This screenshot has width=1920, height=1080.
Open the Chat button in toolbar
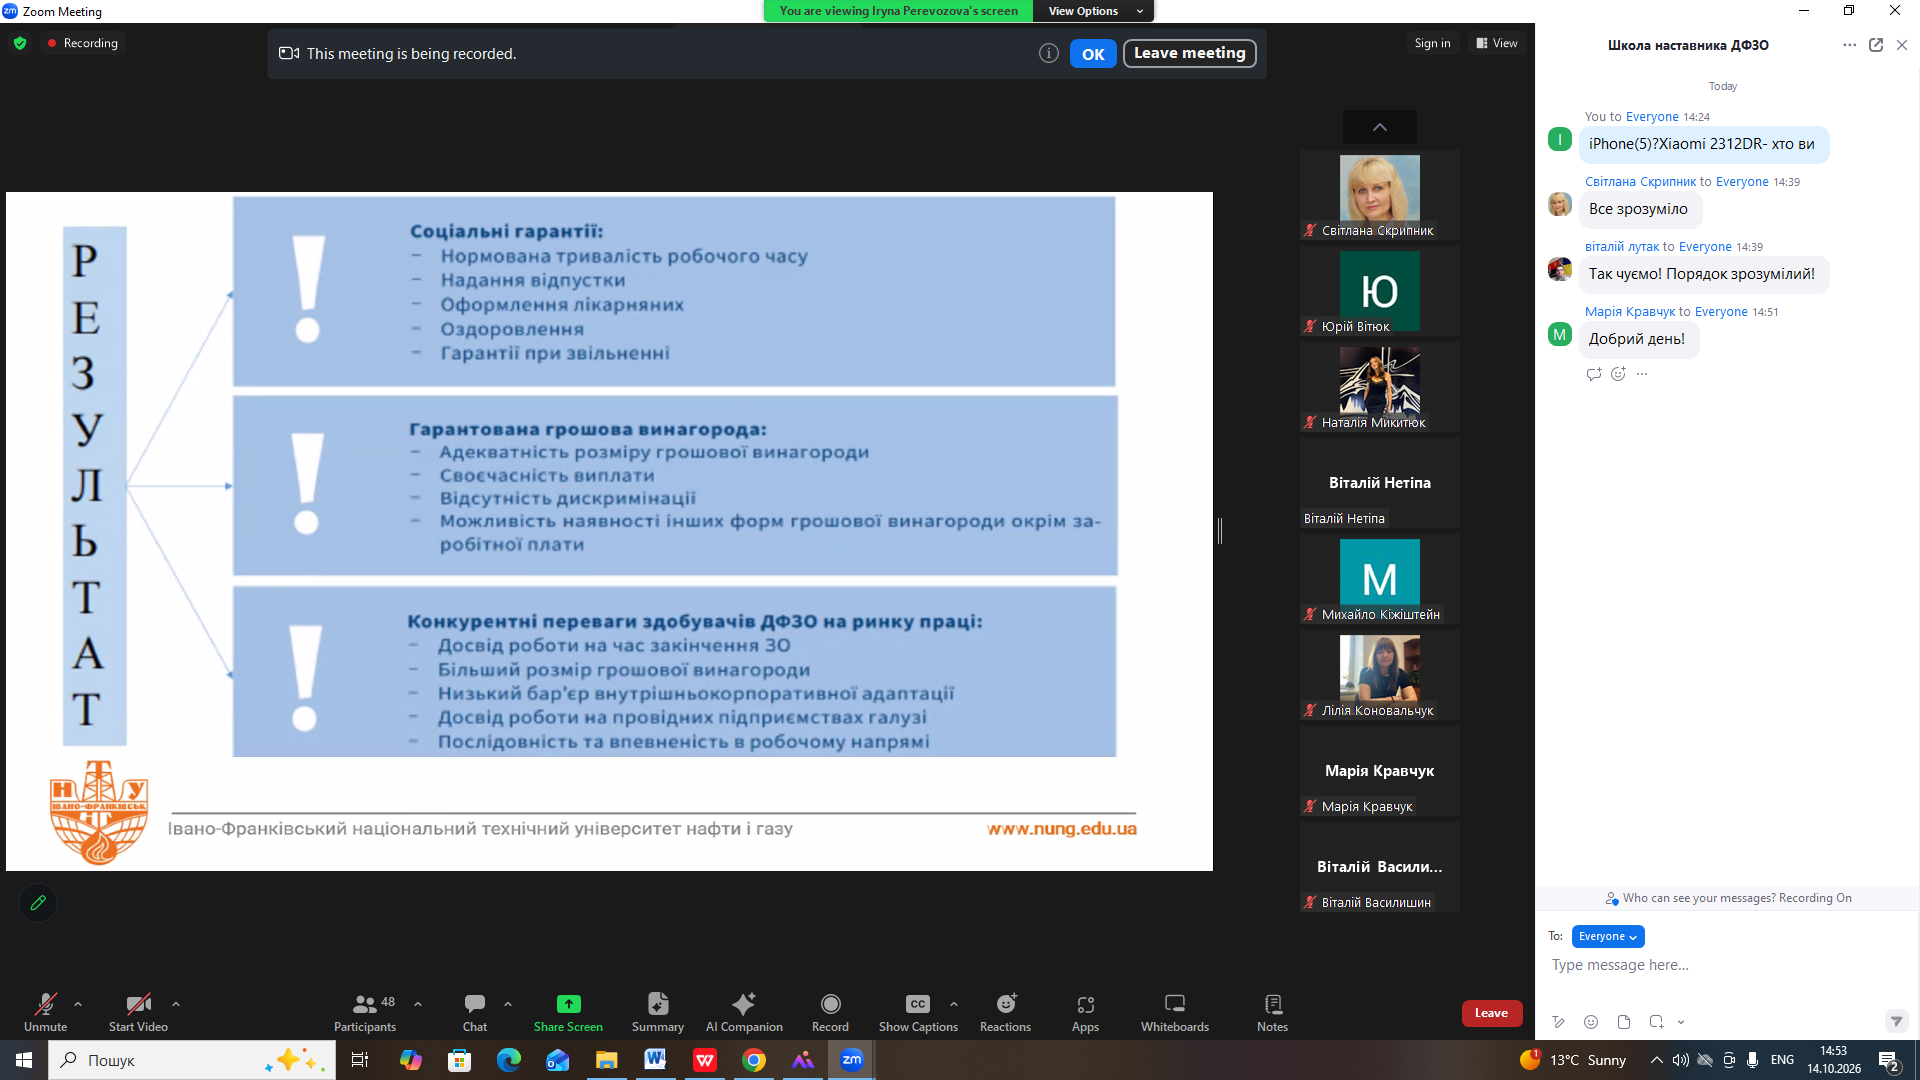click(x=475, y=1011)
